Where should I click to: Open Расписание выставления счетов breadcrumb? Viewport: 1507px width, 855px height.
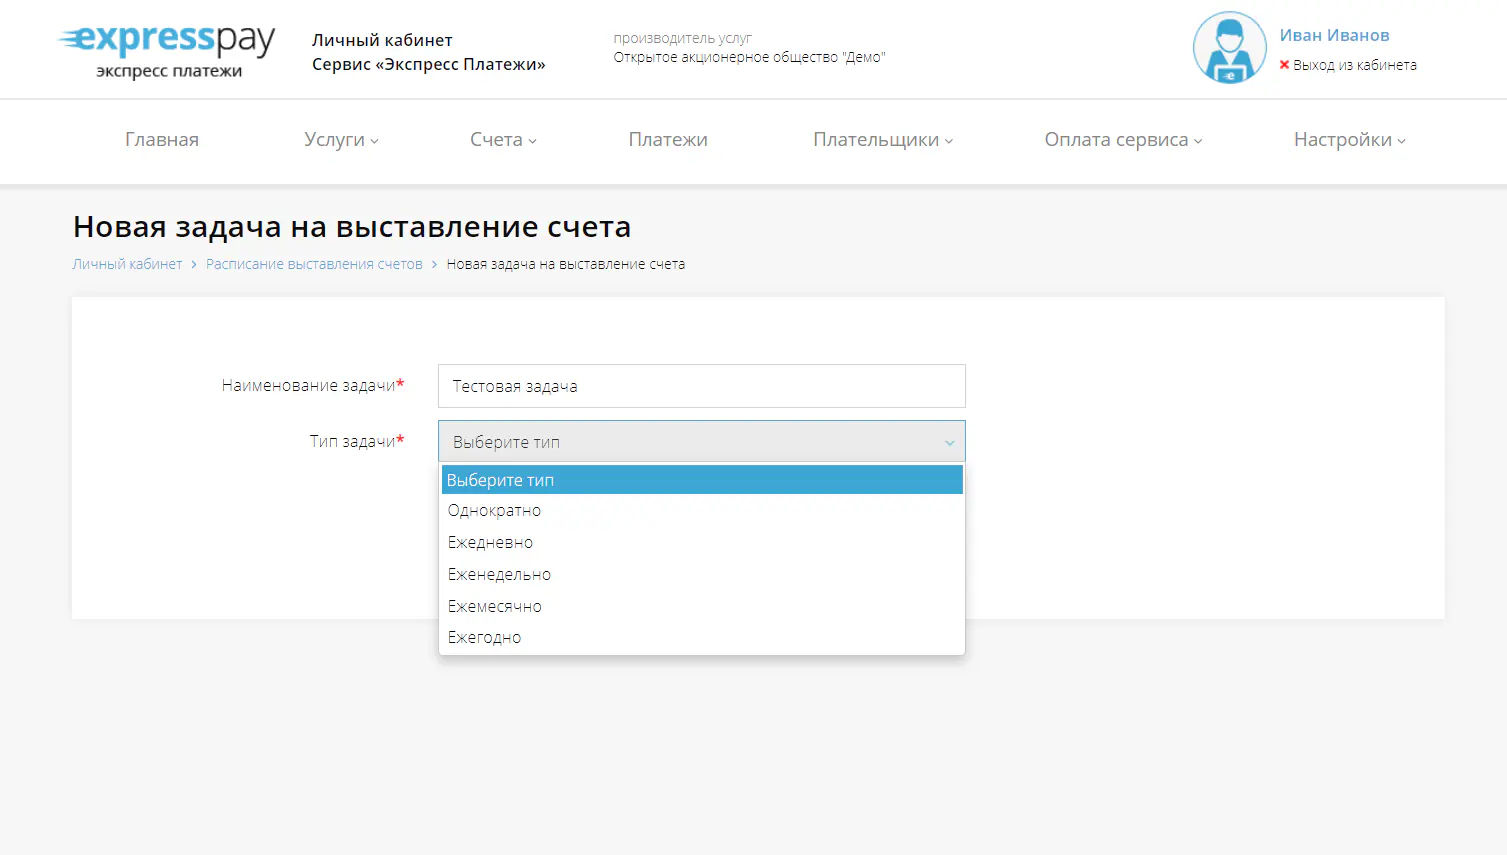314,263
